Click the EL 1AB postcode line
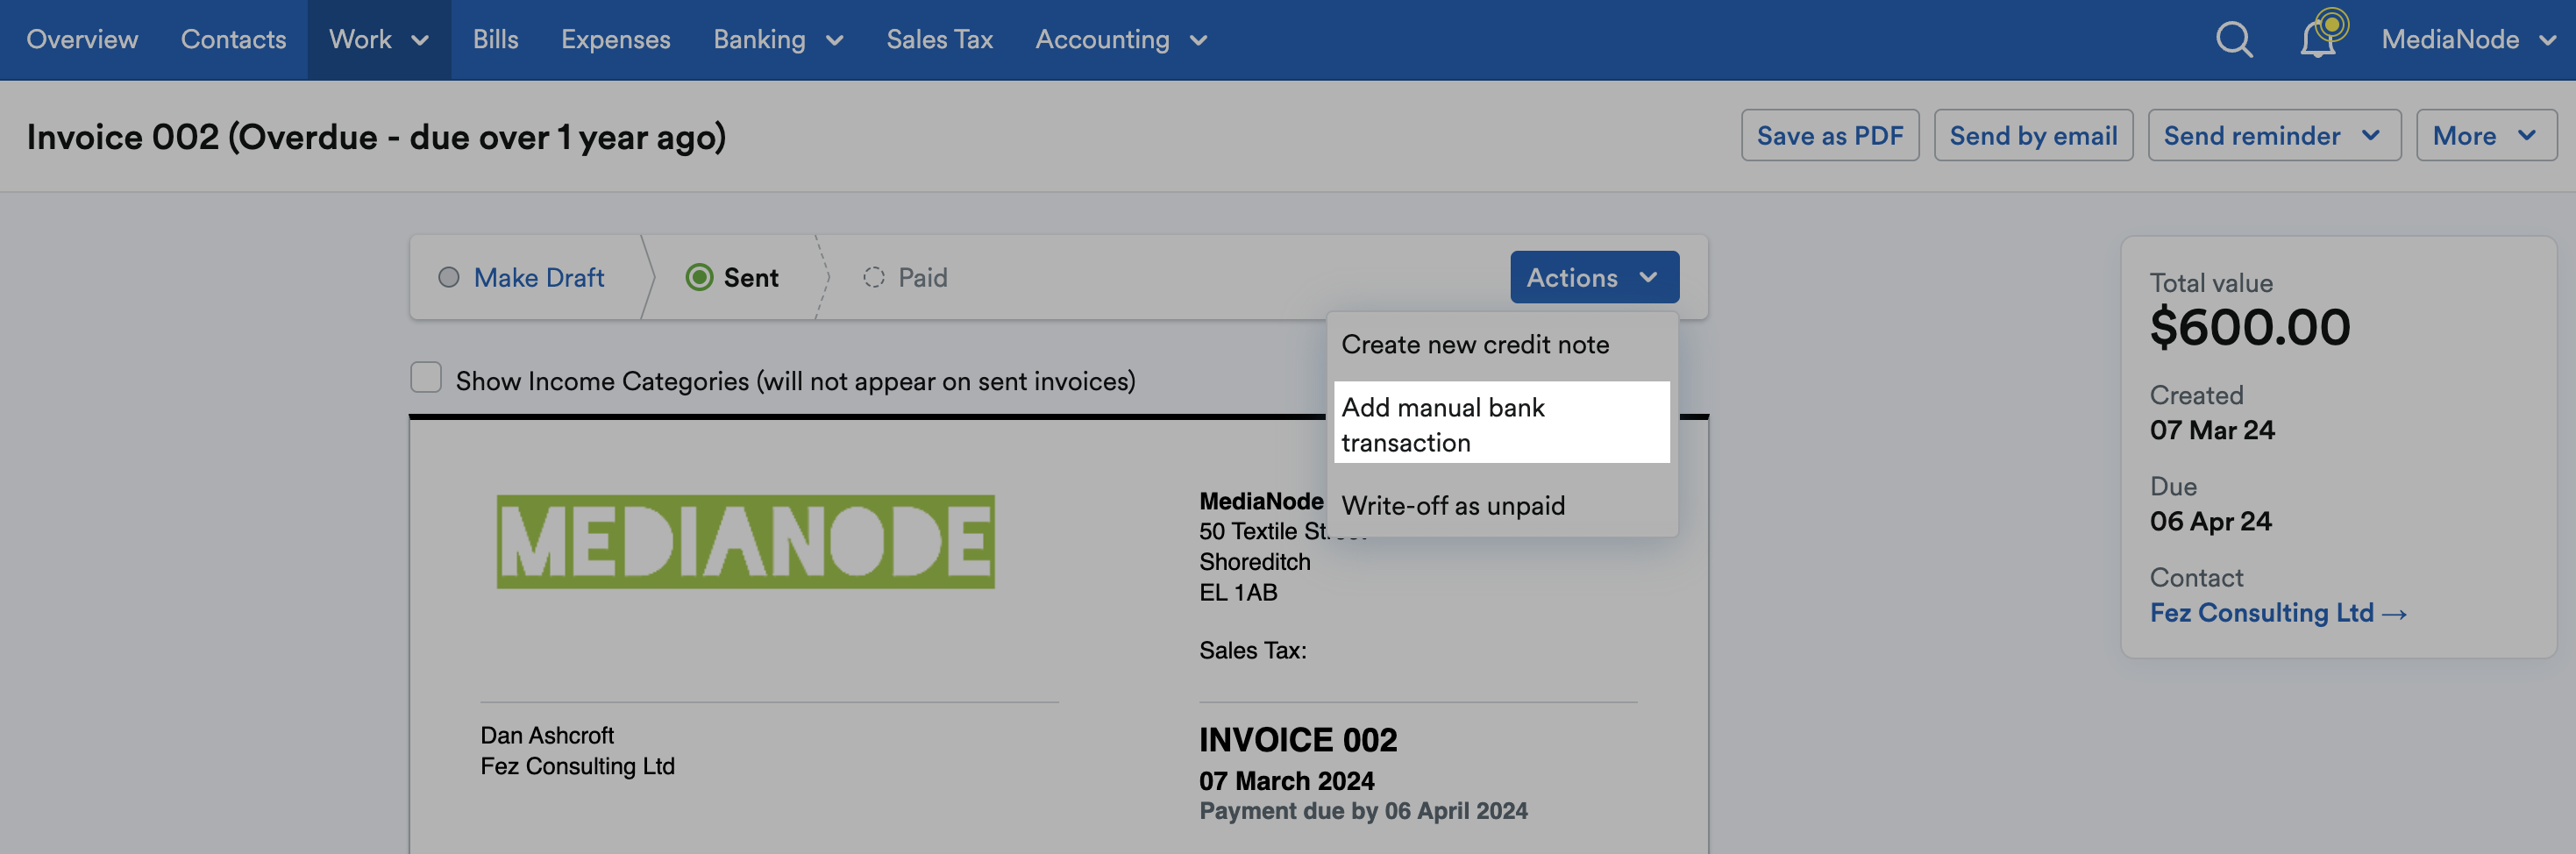The image size is (2576, 854). (1238, 593)
